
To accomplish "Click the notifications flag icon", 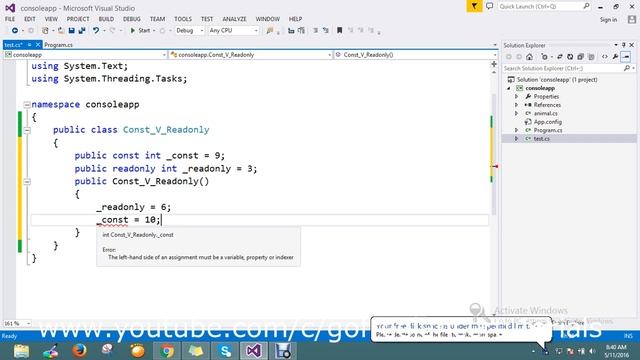I will point(474,7).
